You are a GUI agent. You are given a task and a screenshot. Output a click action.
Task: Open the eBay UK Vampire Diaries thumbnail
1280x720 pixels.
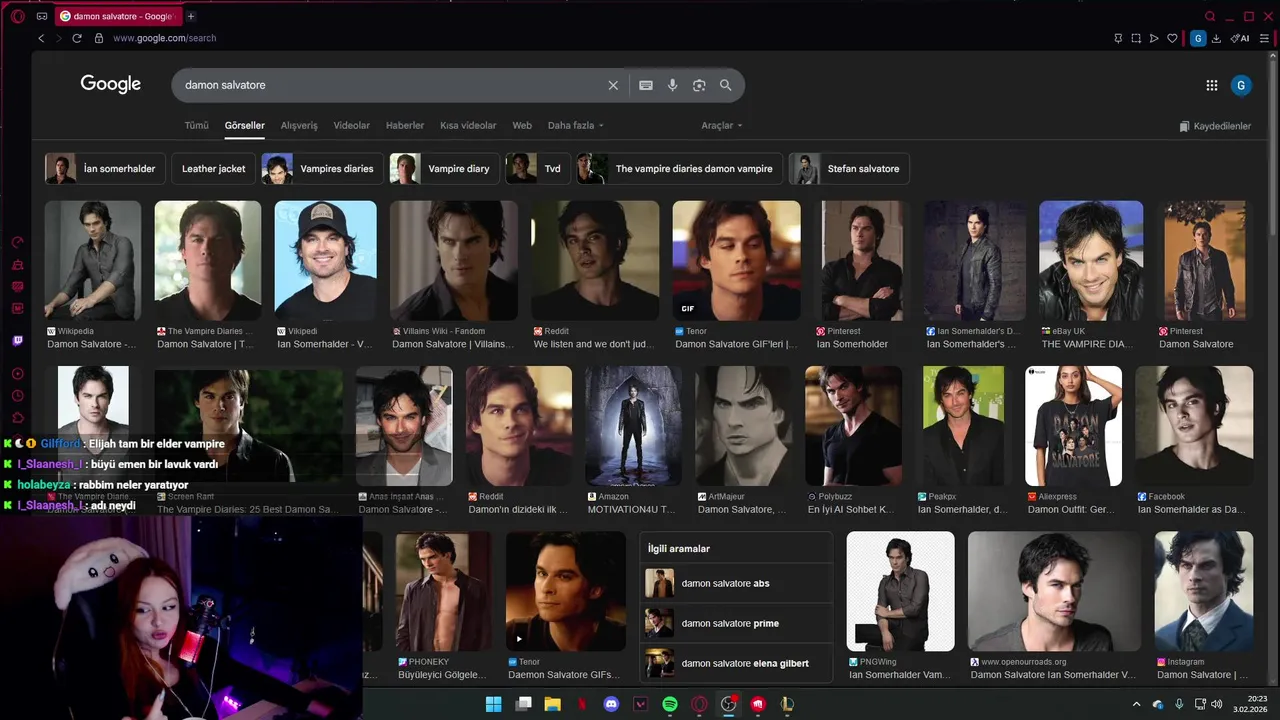coord(1091,261)
